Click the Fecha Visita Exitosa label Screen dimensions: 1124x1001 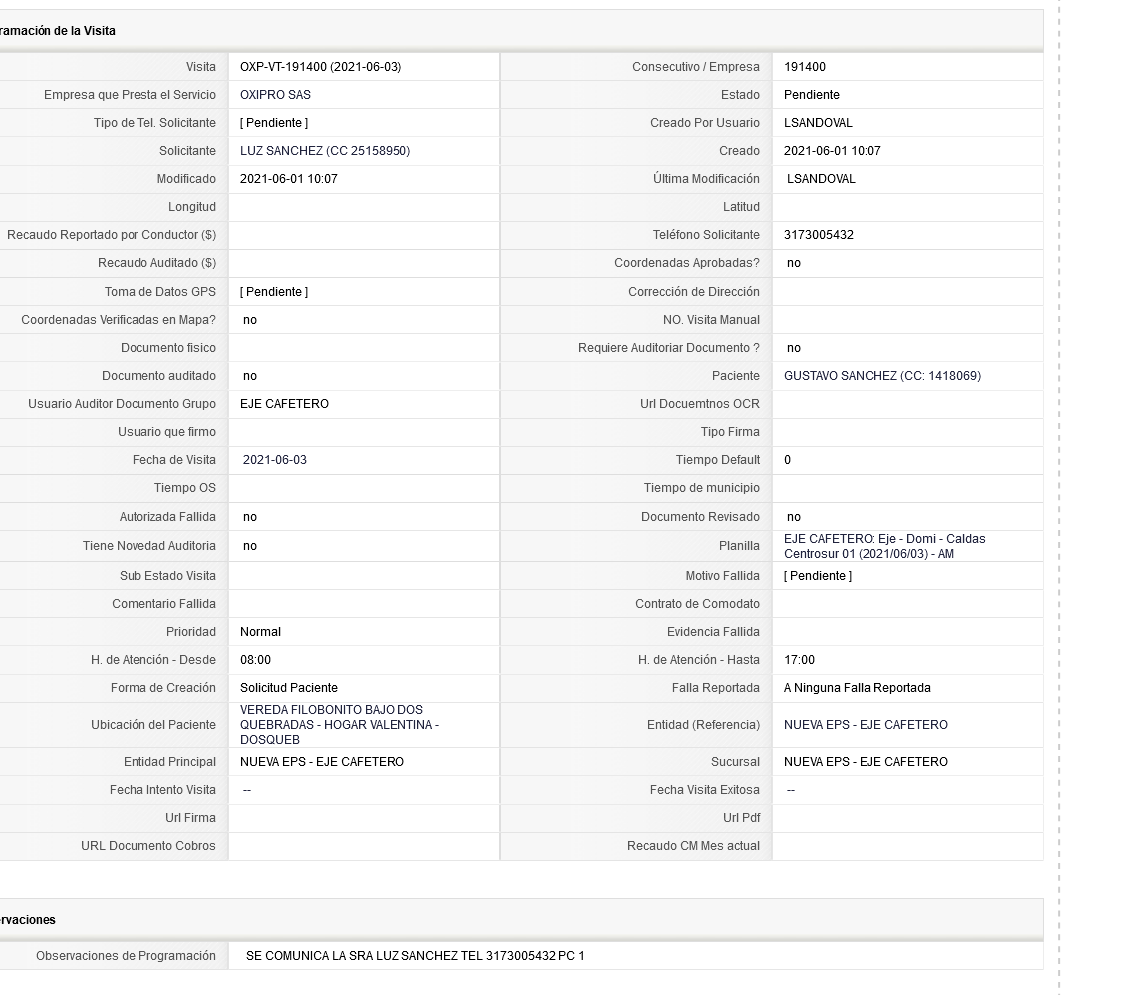click(705, 789)
